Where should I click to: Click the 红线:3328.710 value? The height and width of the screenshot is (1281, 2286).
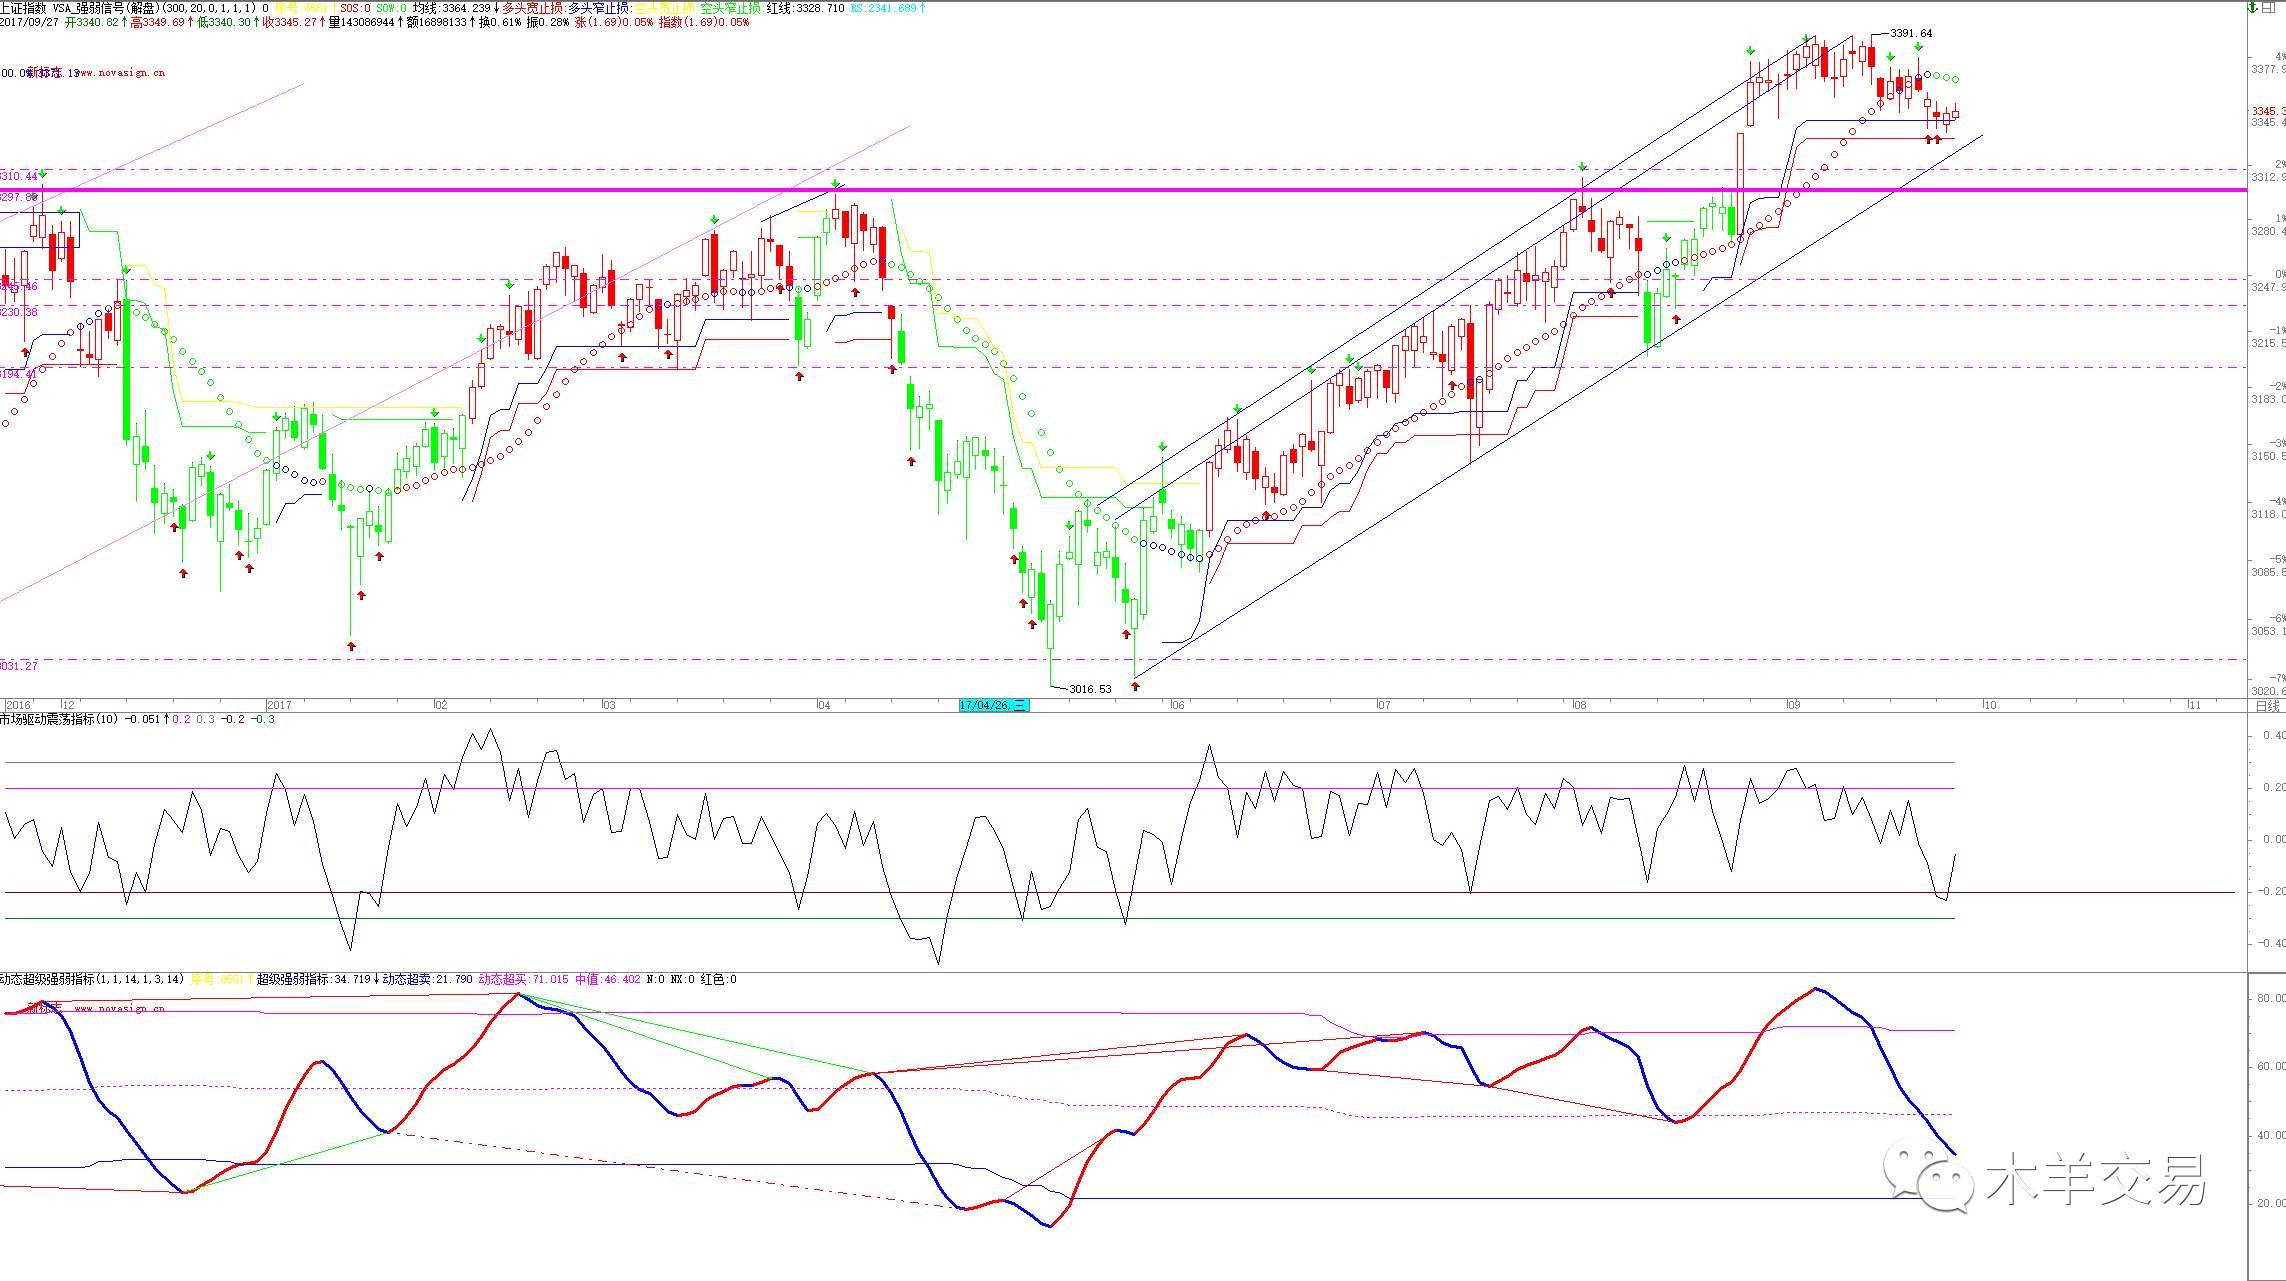pos(805,8)
